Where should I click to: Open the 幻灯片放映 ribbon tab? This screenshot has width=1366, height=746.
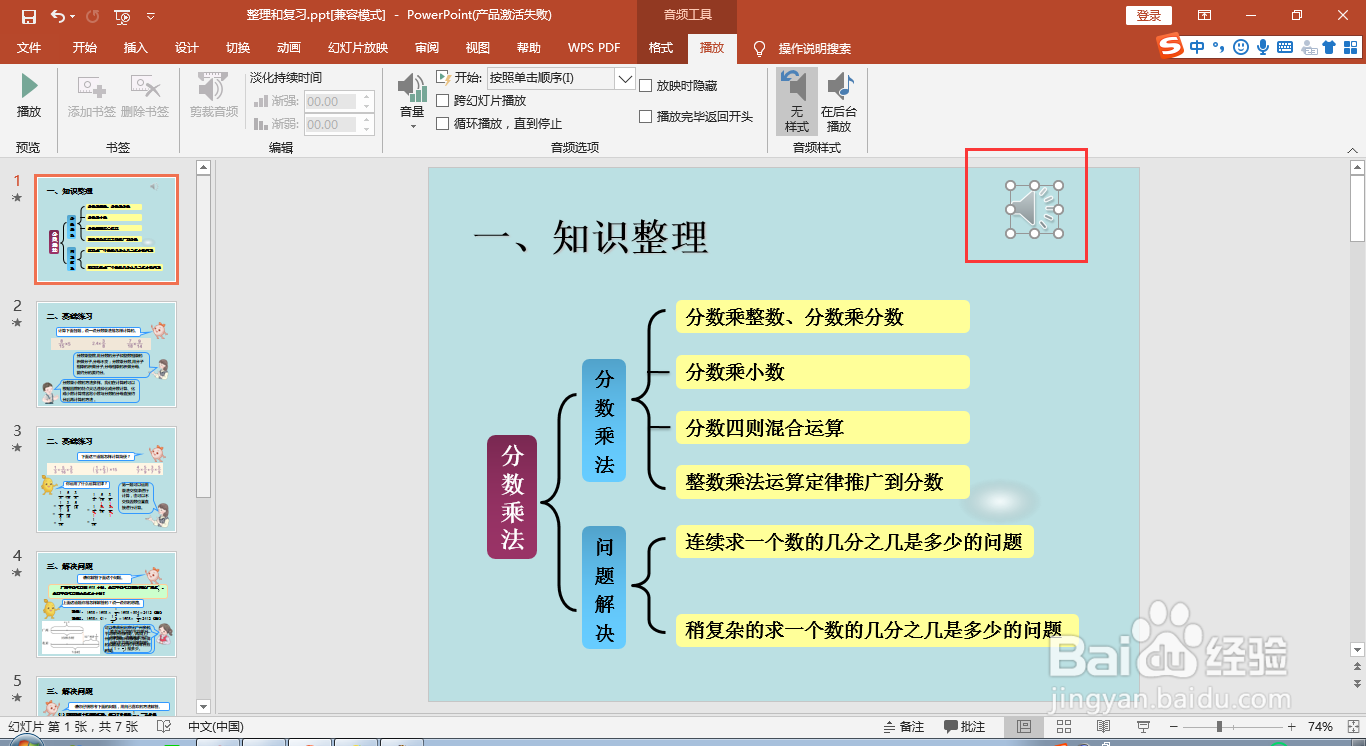pyautogui.click(x=358, y=48)
